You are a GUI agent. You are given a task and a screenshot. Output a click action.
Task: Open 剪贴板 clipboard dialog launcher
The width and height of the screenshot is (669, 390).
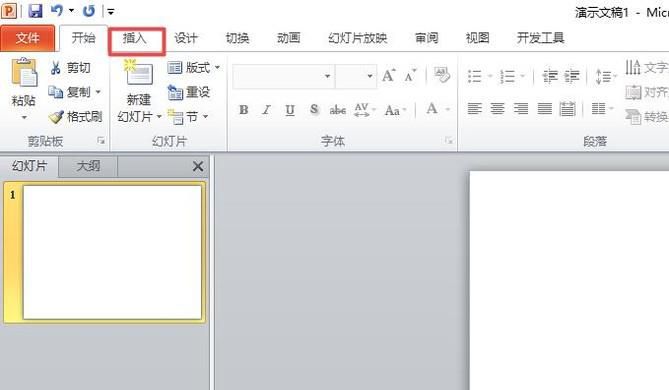101,140
